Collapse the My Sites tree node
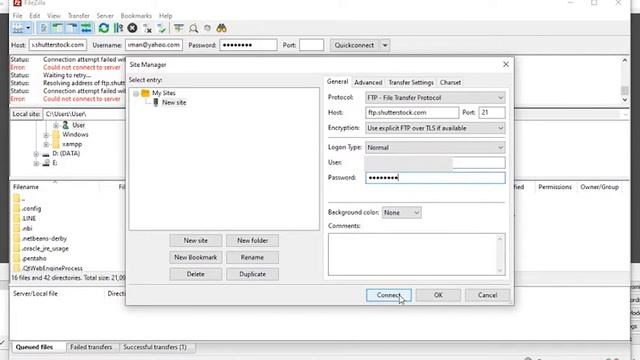 136,93
